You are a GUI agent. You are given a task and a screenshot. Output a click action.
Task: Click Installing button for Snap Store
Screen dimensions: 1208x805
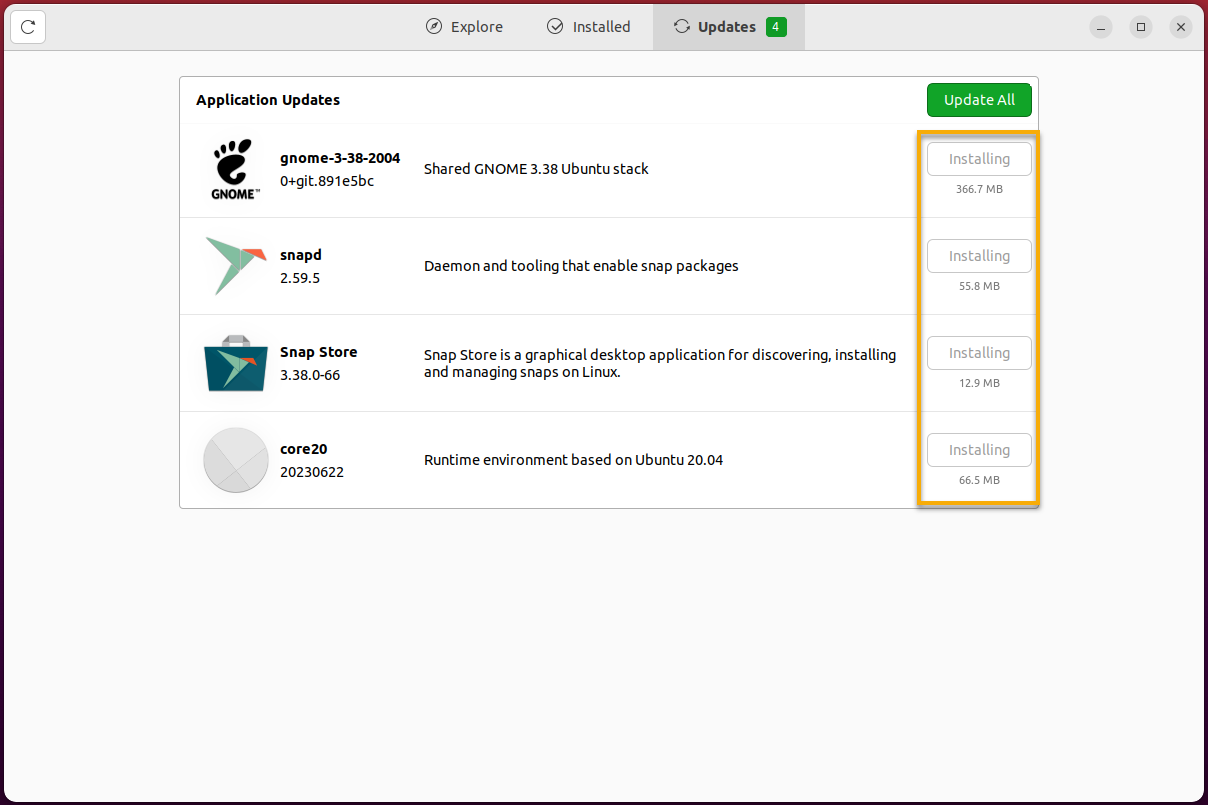click(x=979, y=353)
